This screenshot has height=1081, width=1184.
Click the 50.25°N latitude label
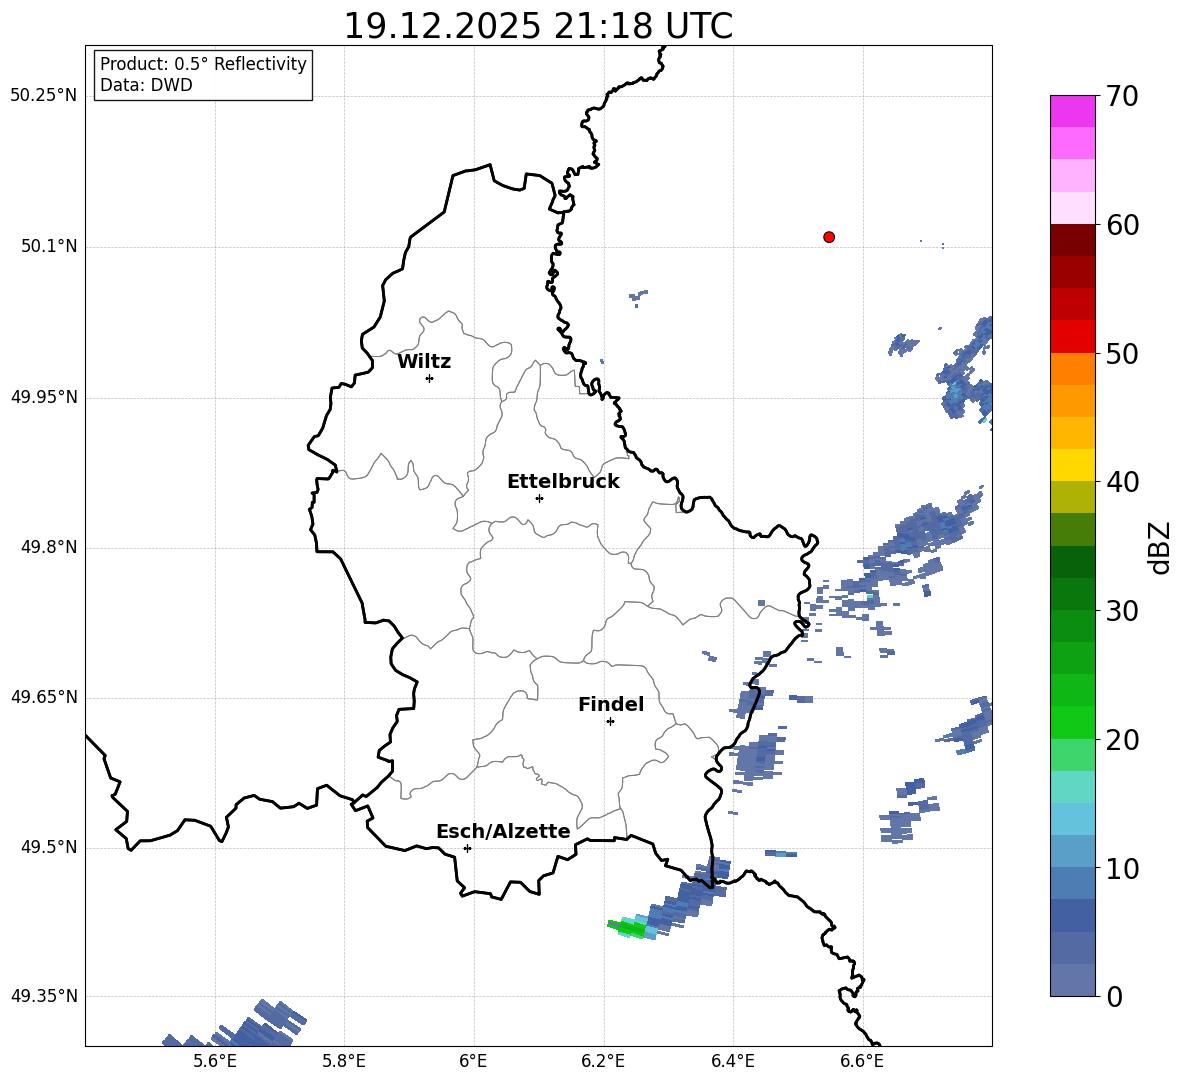coord(44,96)
